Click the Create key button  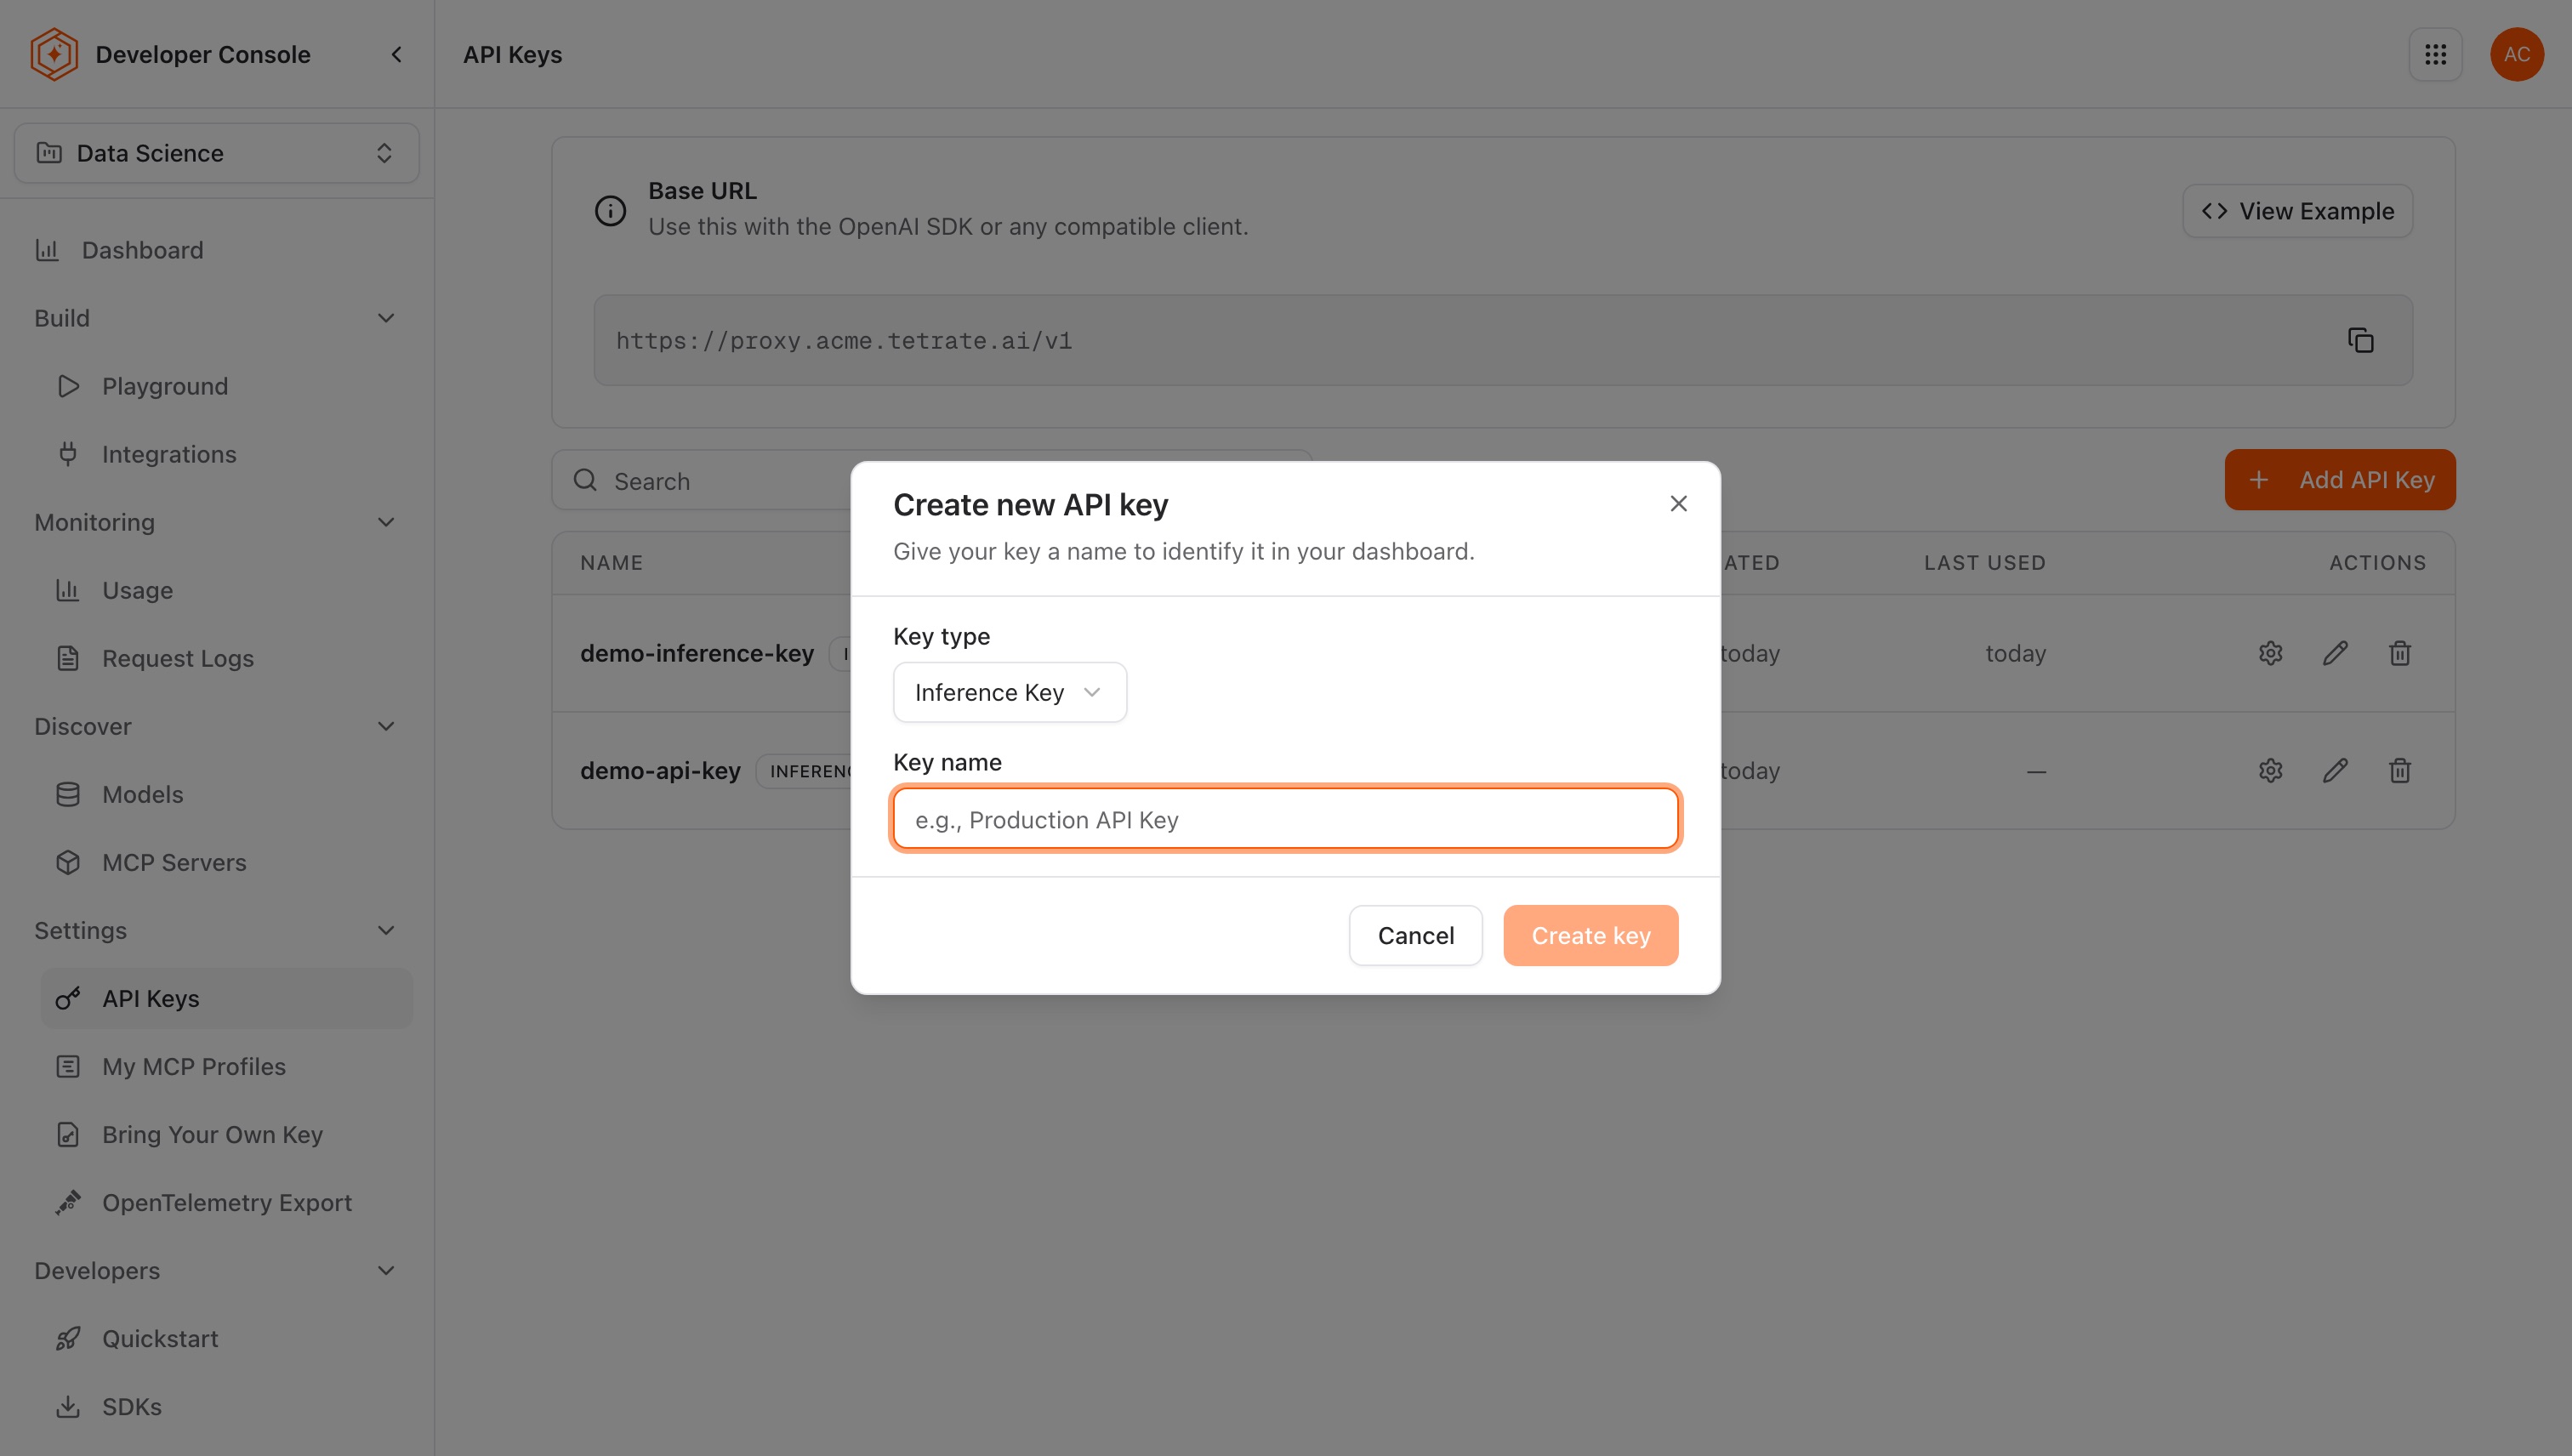[1590, 935]
